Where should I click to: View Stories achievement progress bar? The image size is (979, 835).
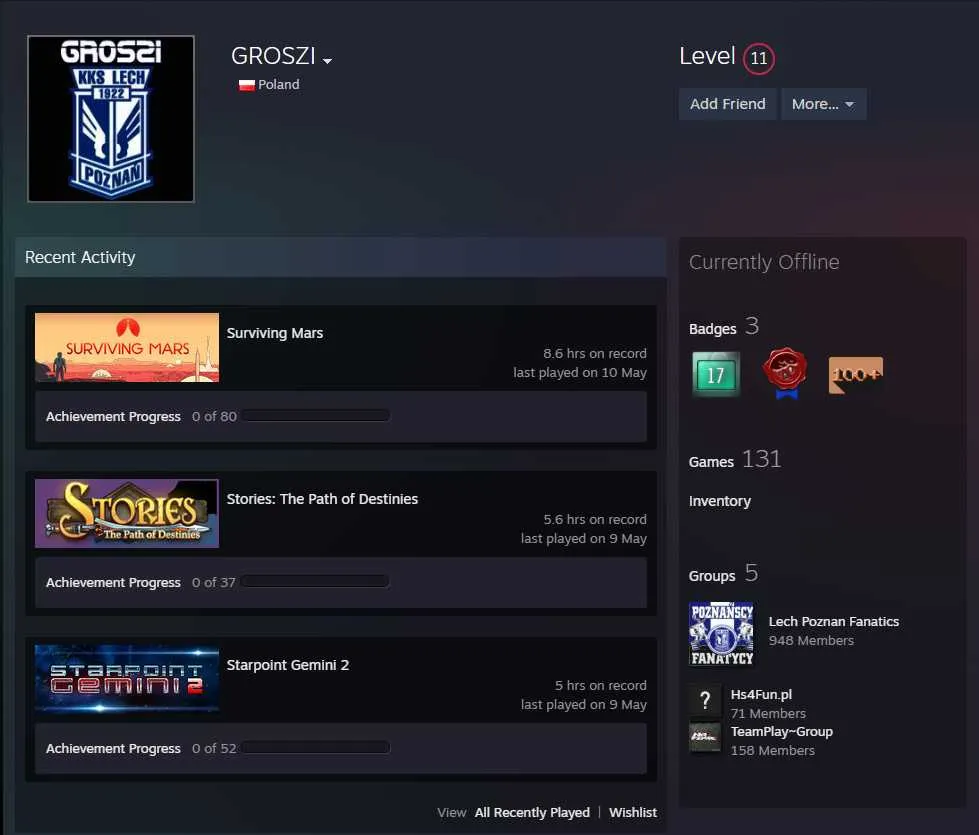(x=315, y=581)
